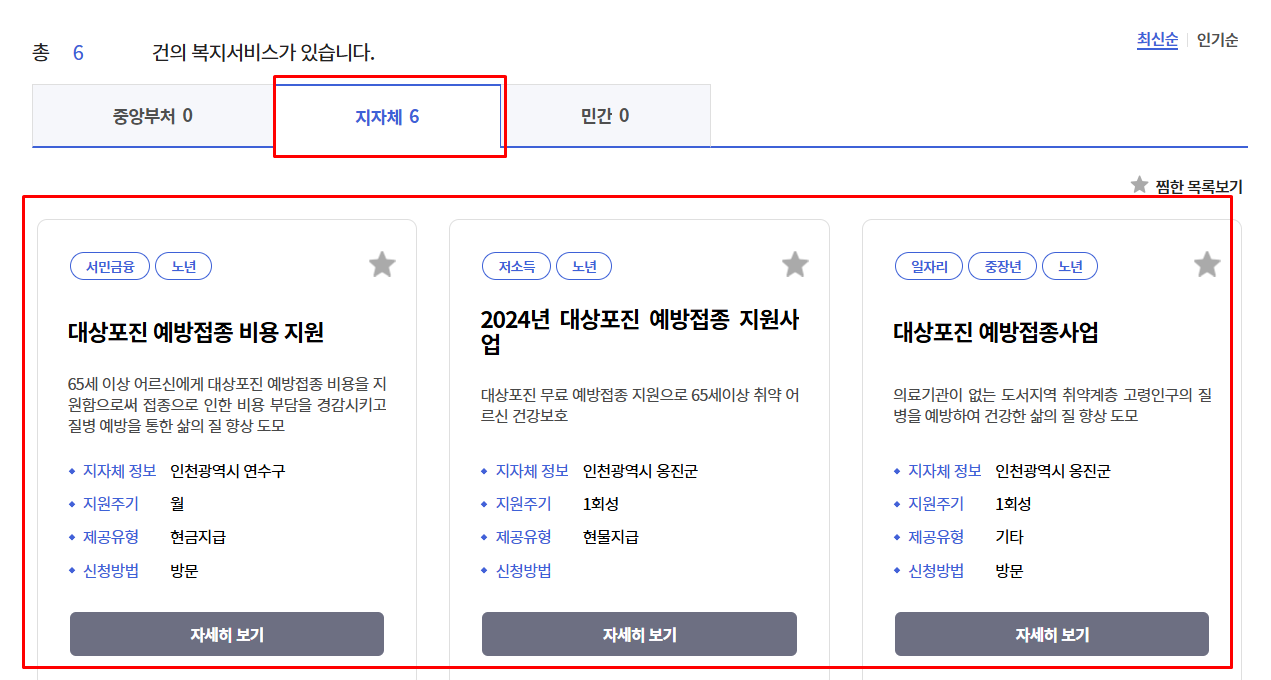Click 자세히 보기 on the 대상포진 예방접종 비용 지원 card

tap(226, 633)
